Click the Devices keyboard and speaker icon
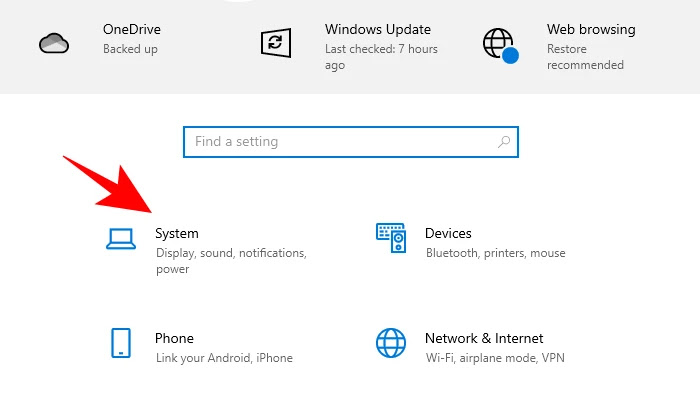This screenshot has height=408, width=700. [391, 238]
